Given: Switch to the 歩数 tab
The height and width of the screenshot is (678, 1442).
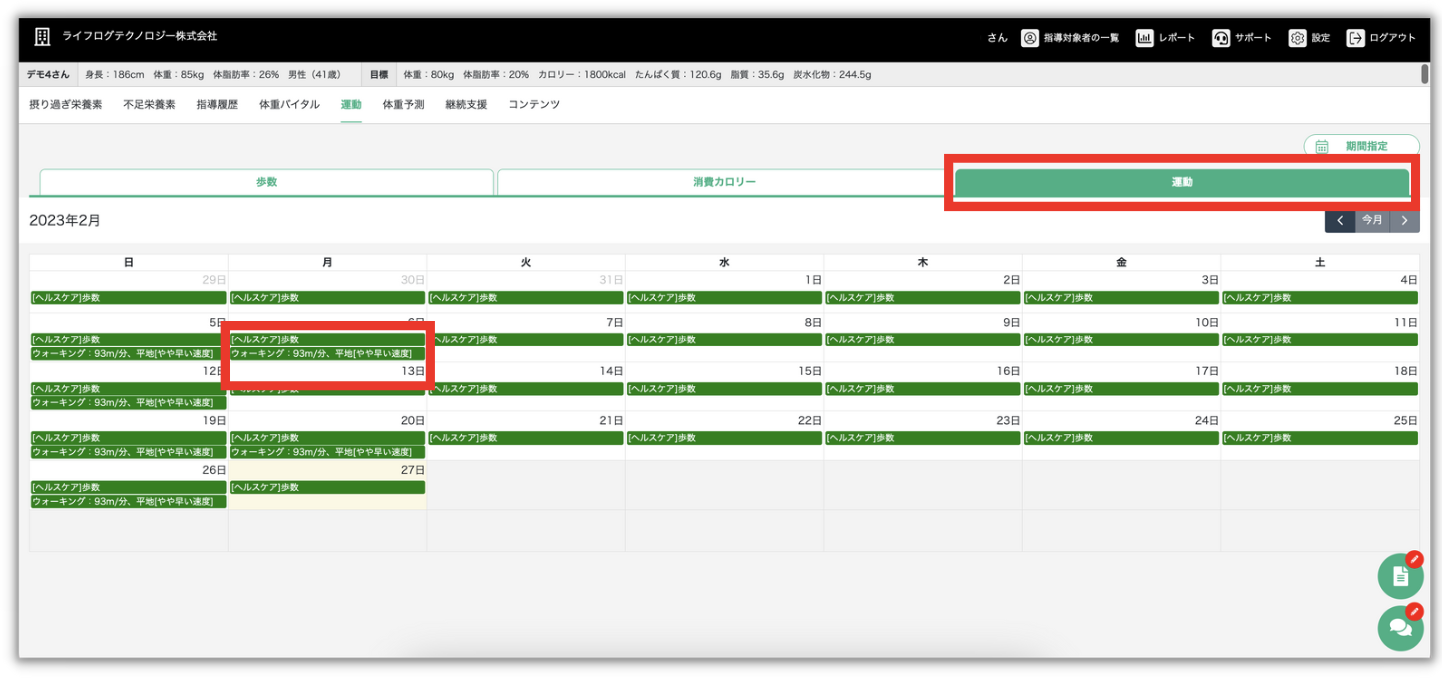Looking at the screenshot, I should coord(266,182).
